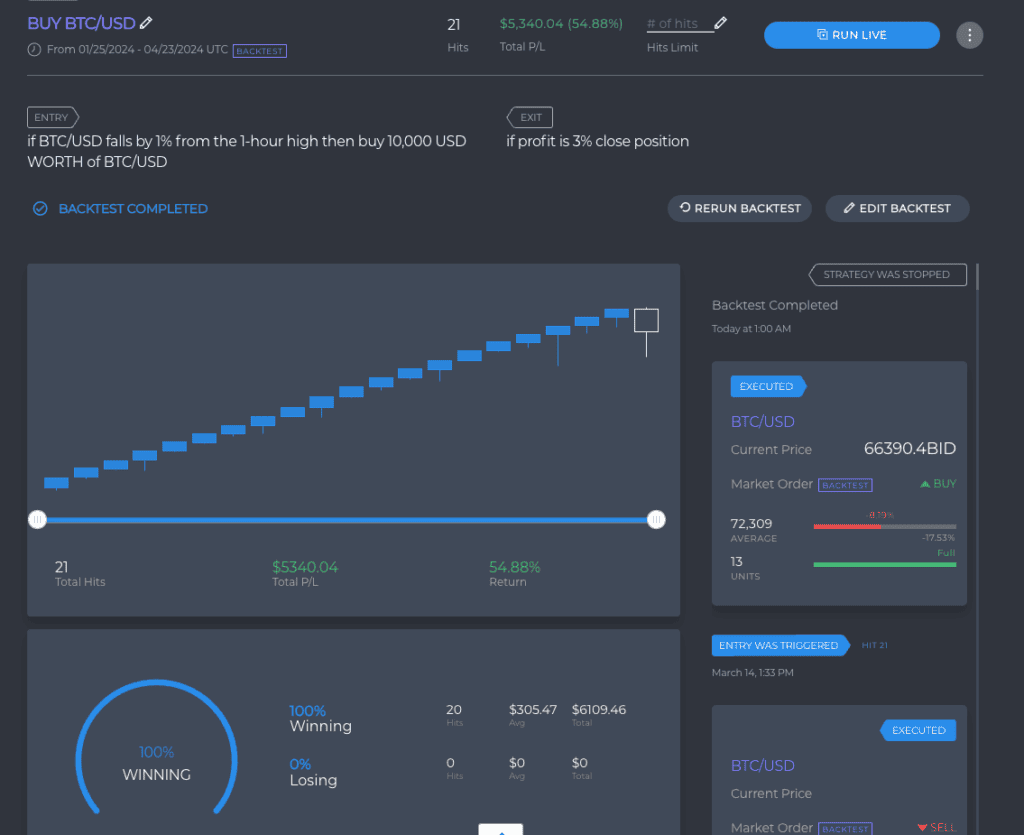Click the 0% Losing label

tap(313, 772)
